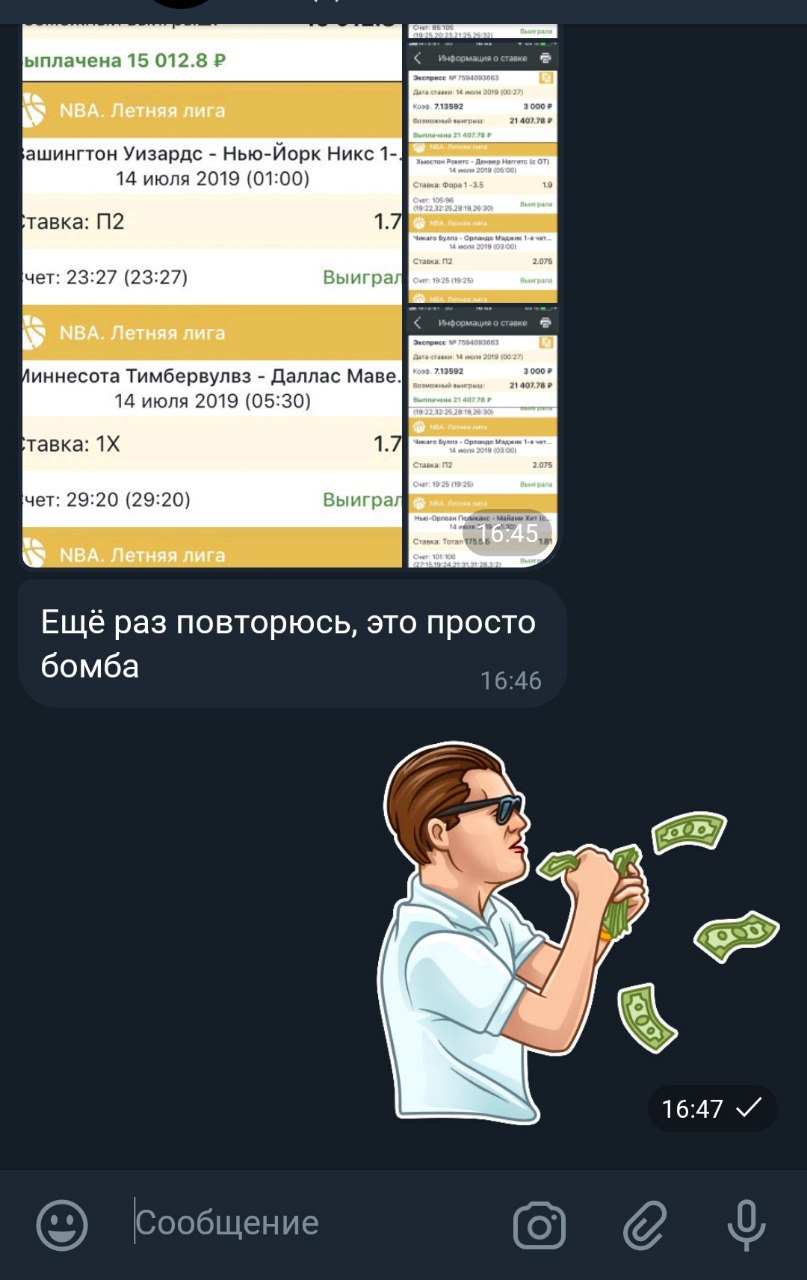Image resolution: width=807 pixels, height=1280 pixels.
Task: Tap the camera icon in message bar
Action: coord(539,1225)
